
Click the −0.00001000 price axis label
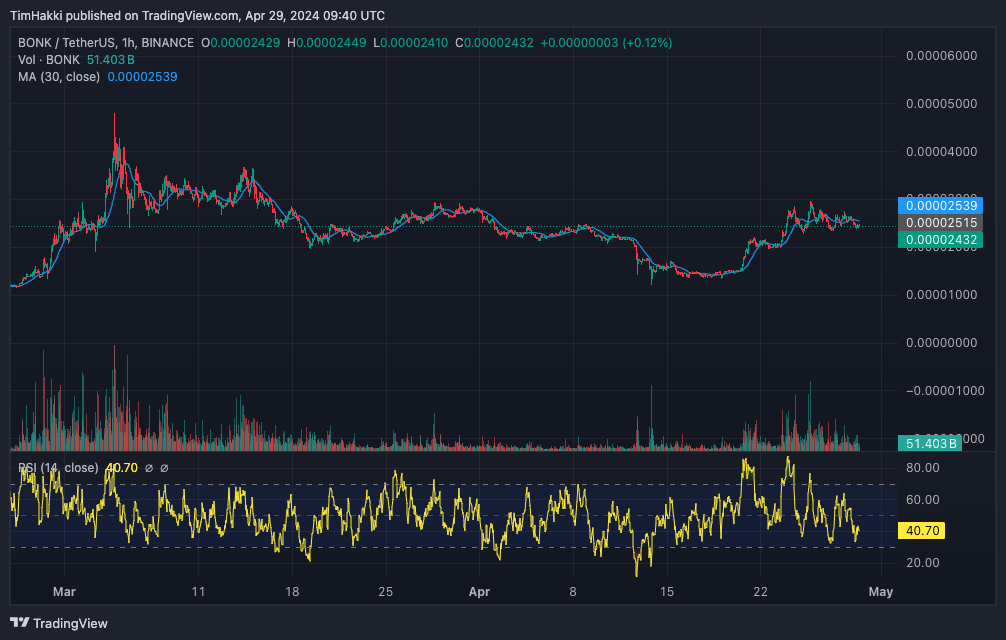pyautogui.click(x=944, y=391)
